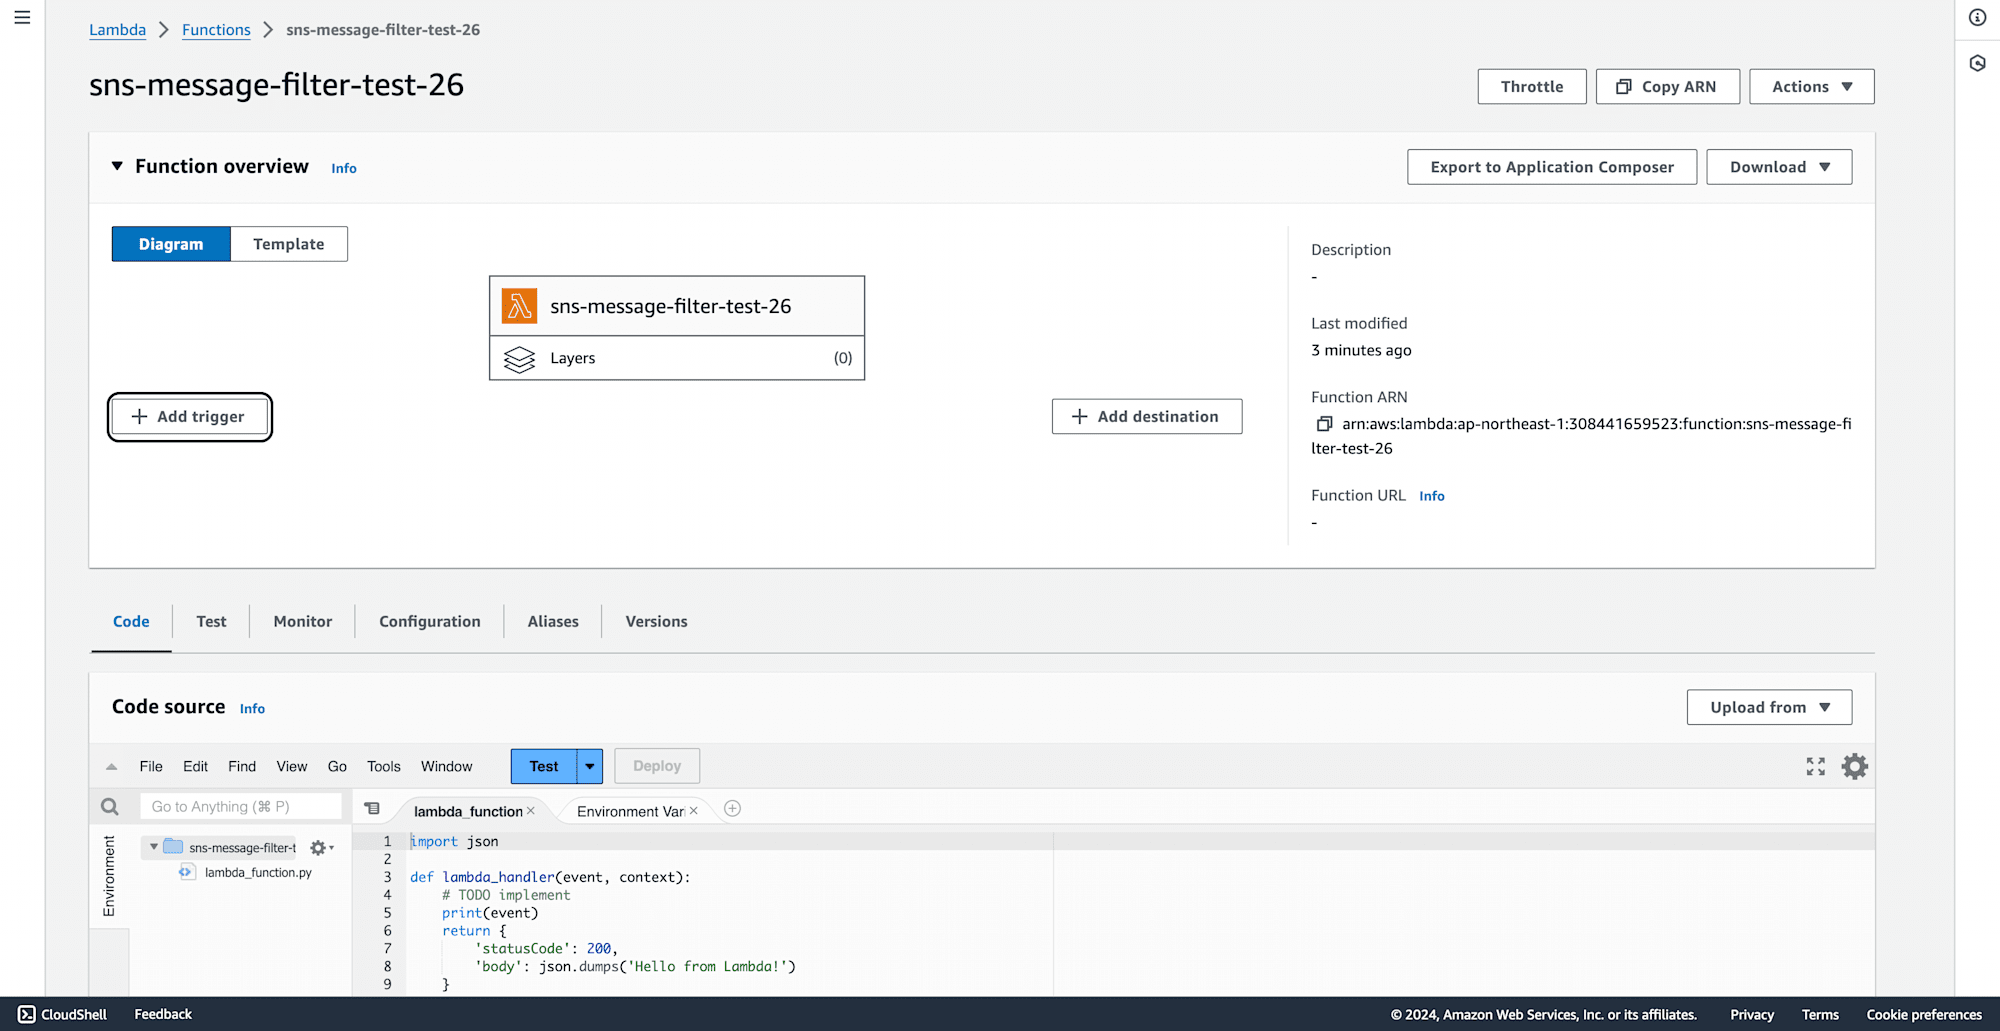Click the Throttle button
This screenshot has width=2000, height=1031.
coord(1532,87)
